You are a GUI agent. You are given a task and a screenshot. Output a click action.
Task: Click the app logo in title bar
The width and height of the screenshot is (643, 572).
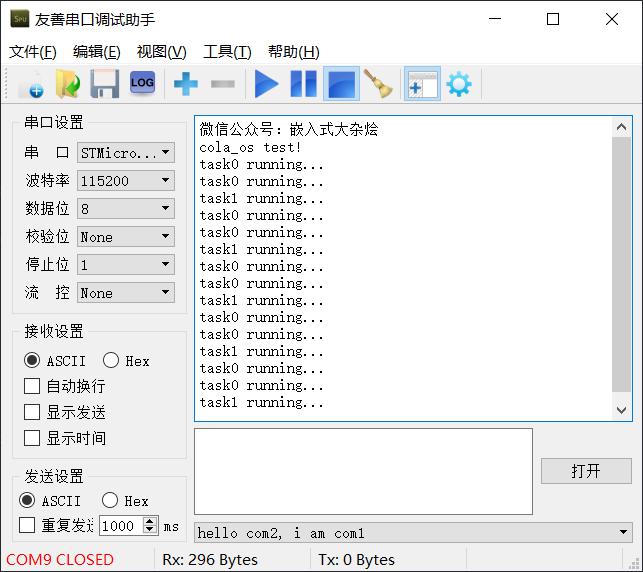pyautogui.click(x=20, y=19)
